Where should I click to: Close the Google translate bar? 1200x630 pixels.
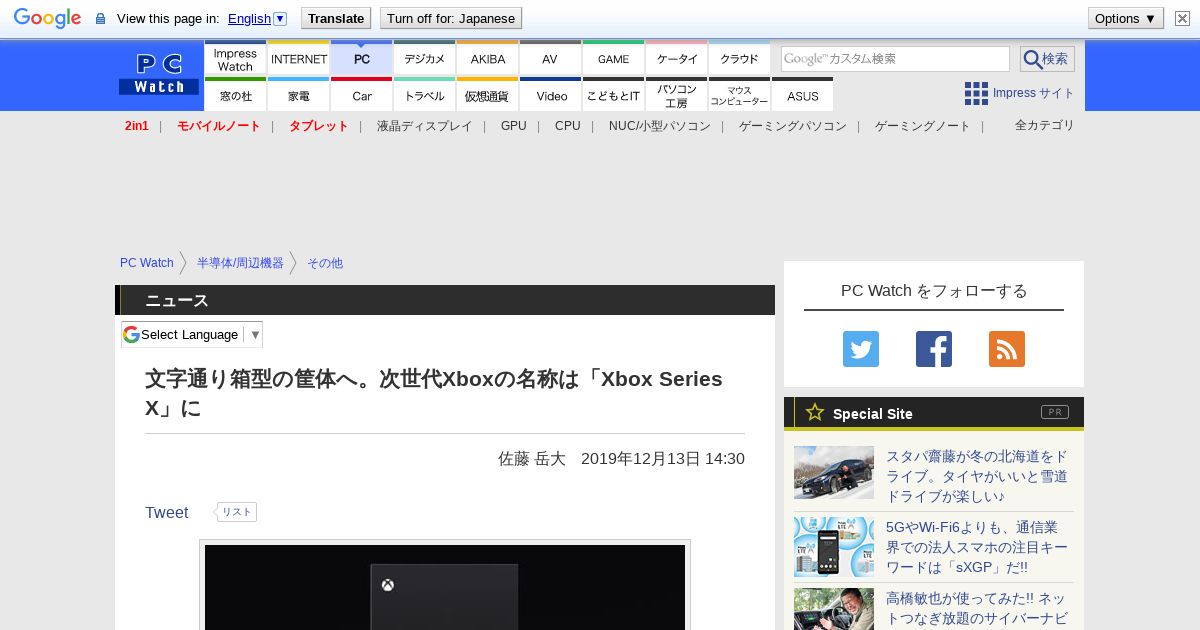tap(1183, 18)
